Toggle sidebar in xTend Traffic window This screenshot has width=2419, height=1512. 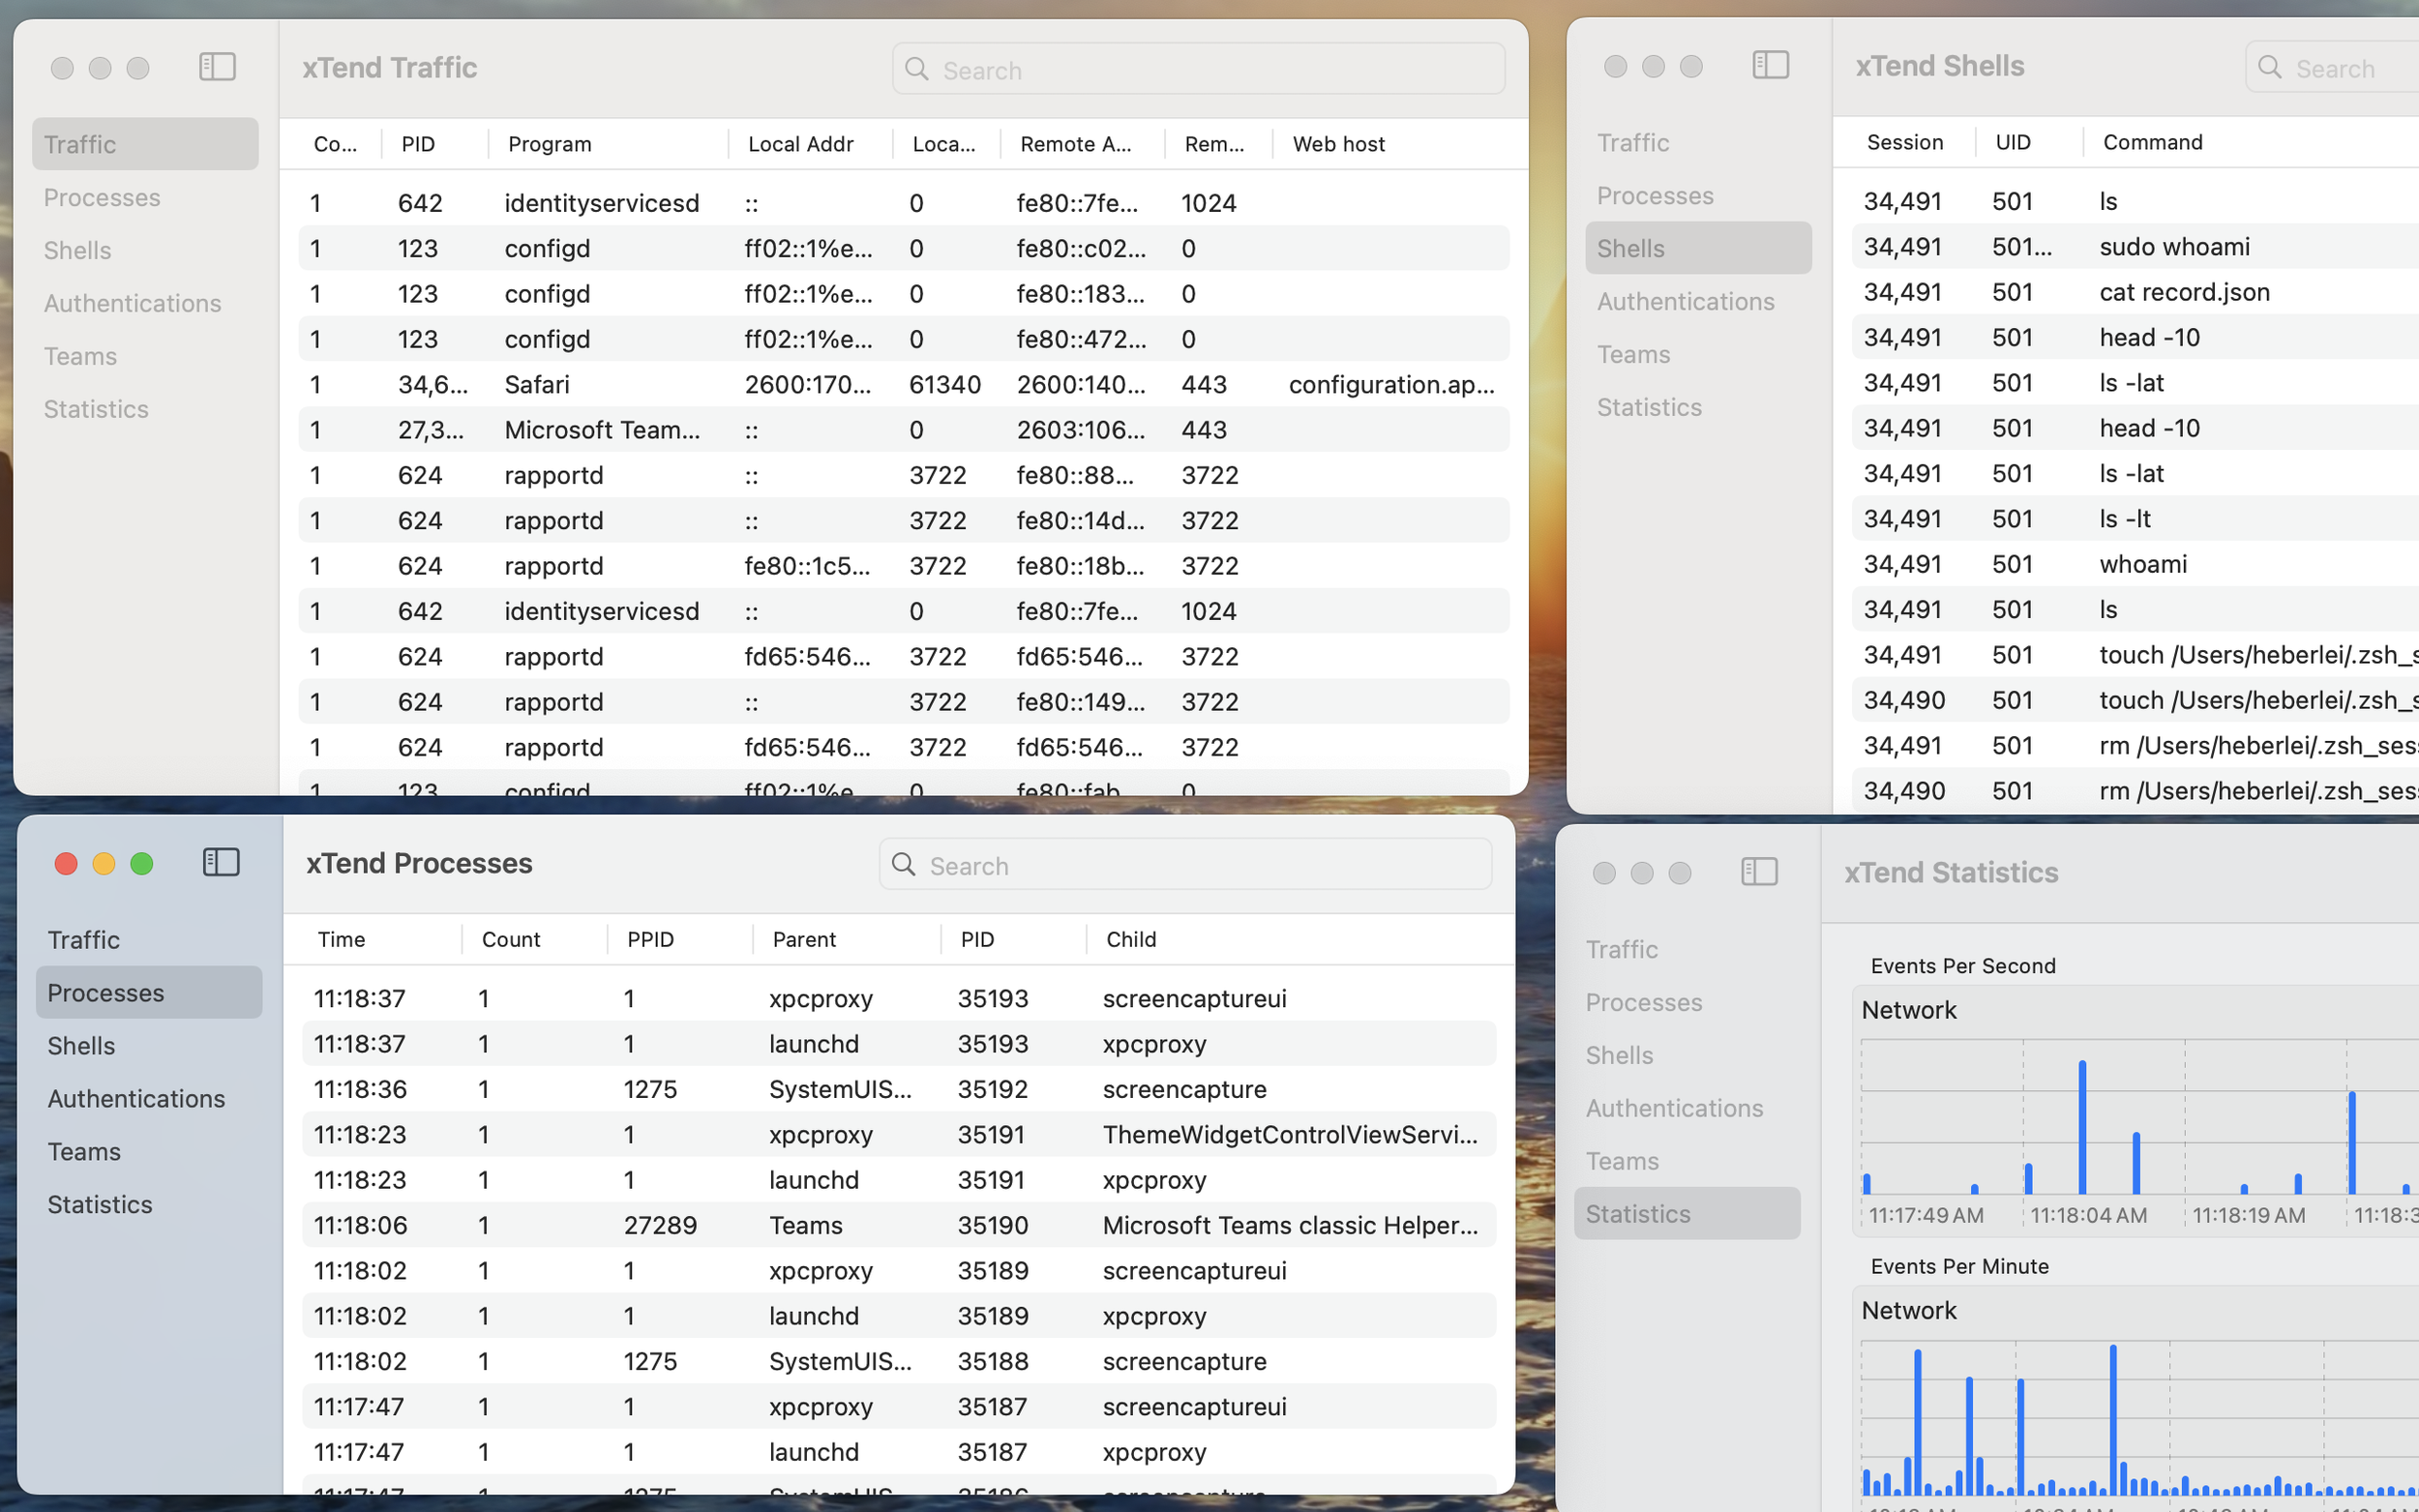pyautogui.click(x=217, y=67)
